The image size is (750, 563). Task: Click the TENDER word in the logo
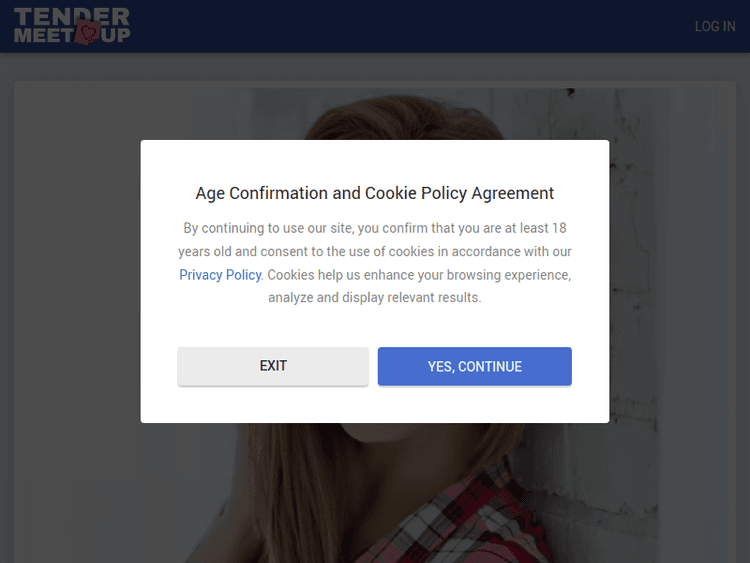click(x=72, y=16)
